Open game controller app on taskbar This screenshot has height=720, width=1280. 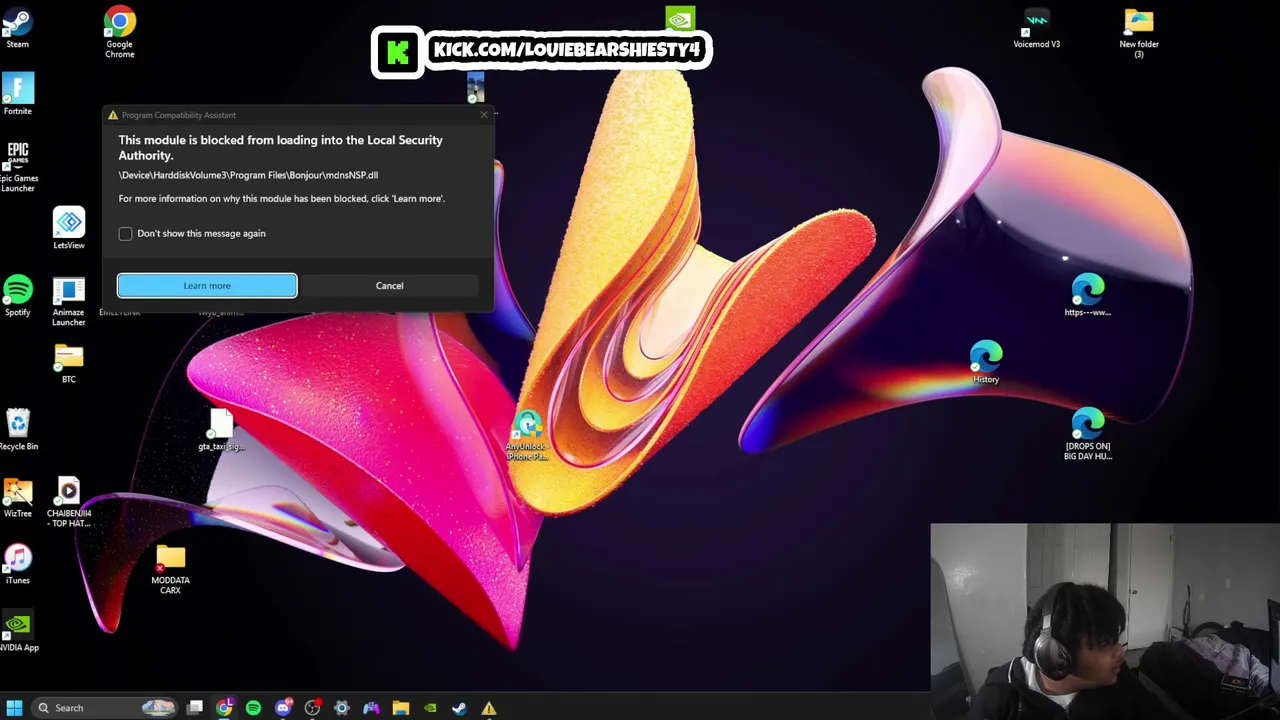click(371, 708)
